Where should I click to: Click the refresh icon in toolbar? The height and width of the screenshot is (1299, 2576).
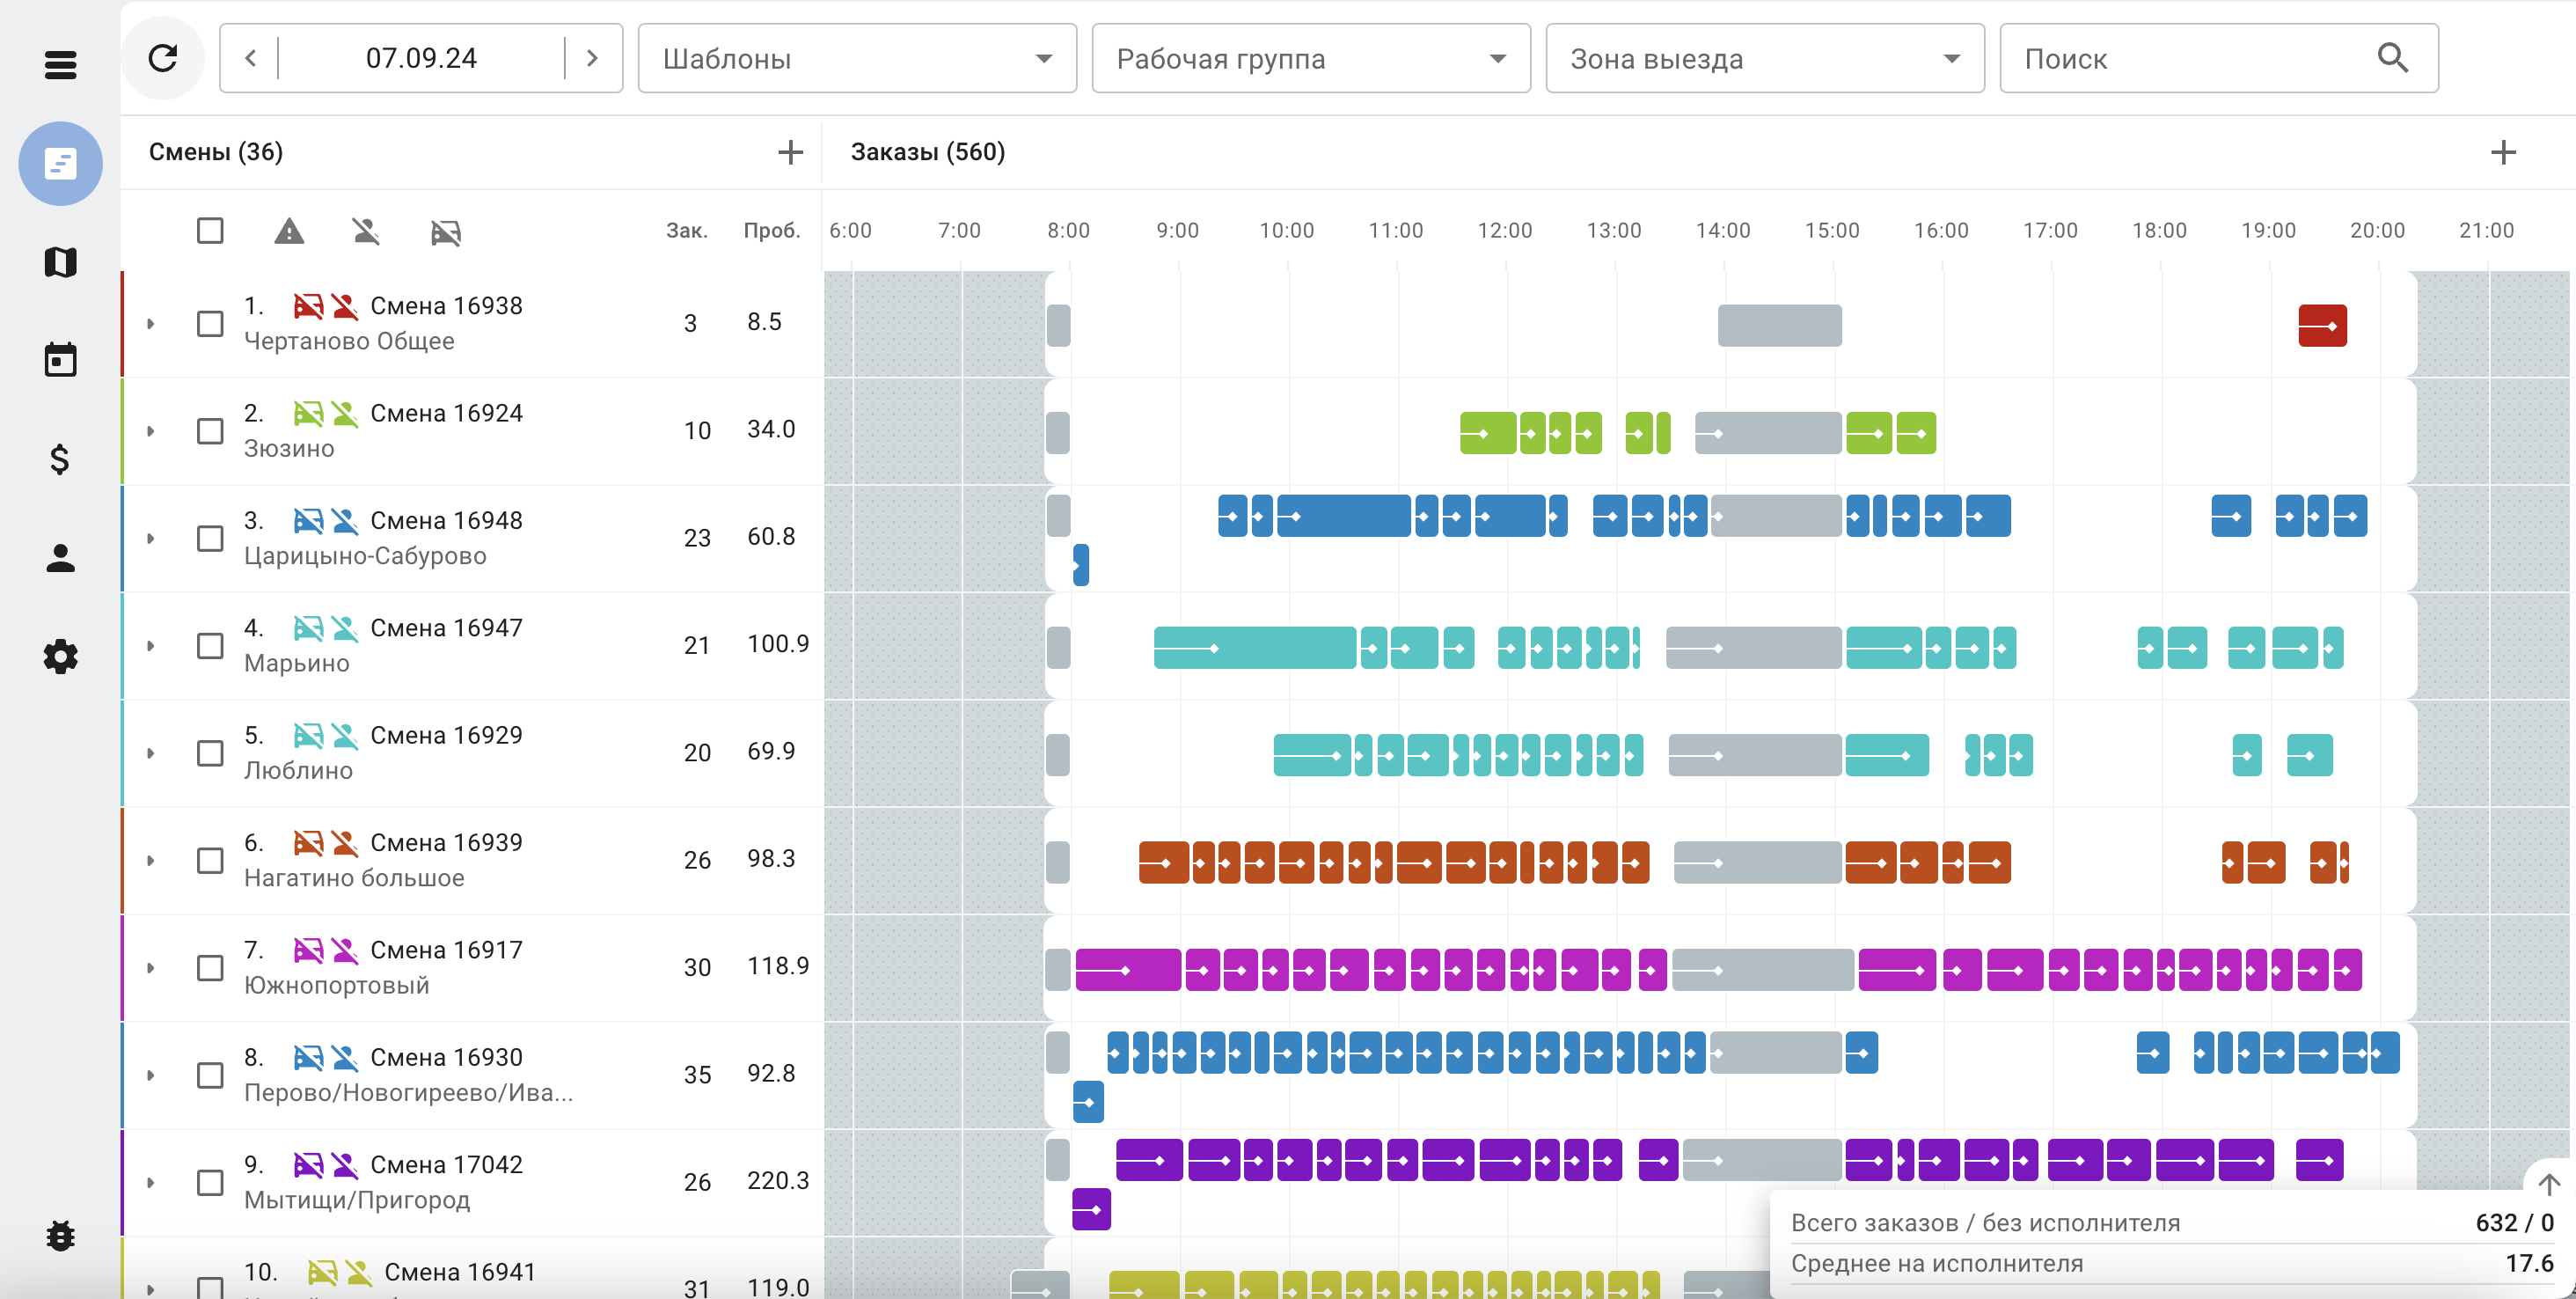click(x=163, y=58)
